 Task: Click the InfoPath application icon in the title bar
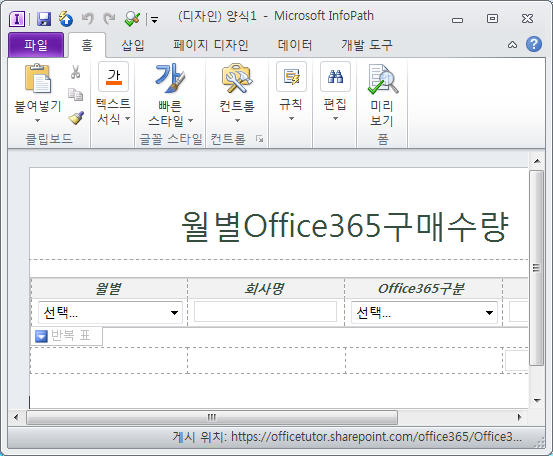(17, 19)
